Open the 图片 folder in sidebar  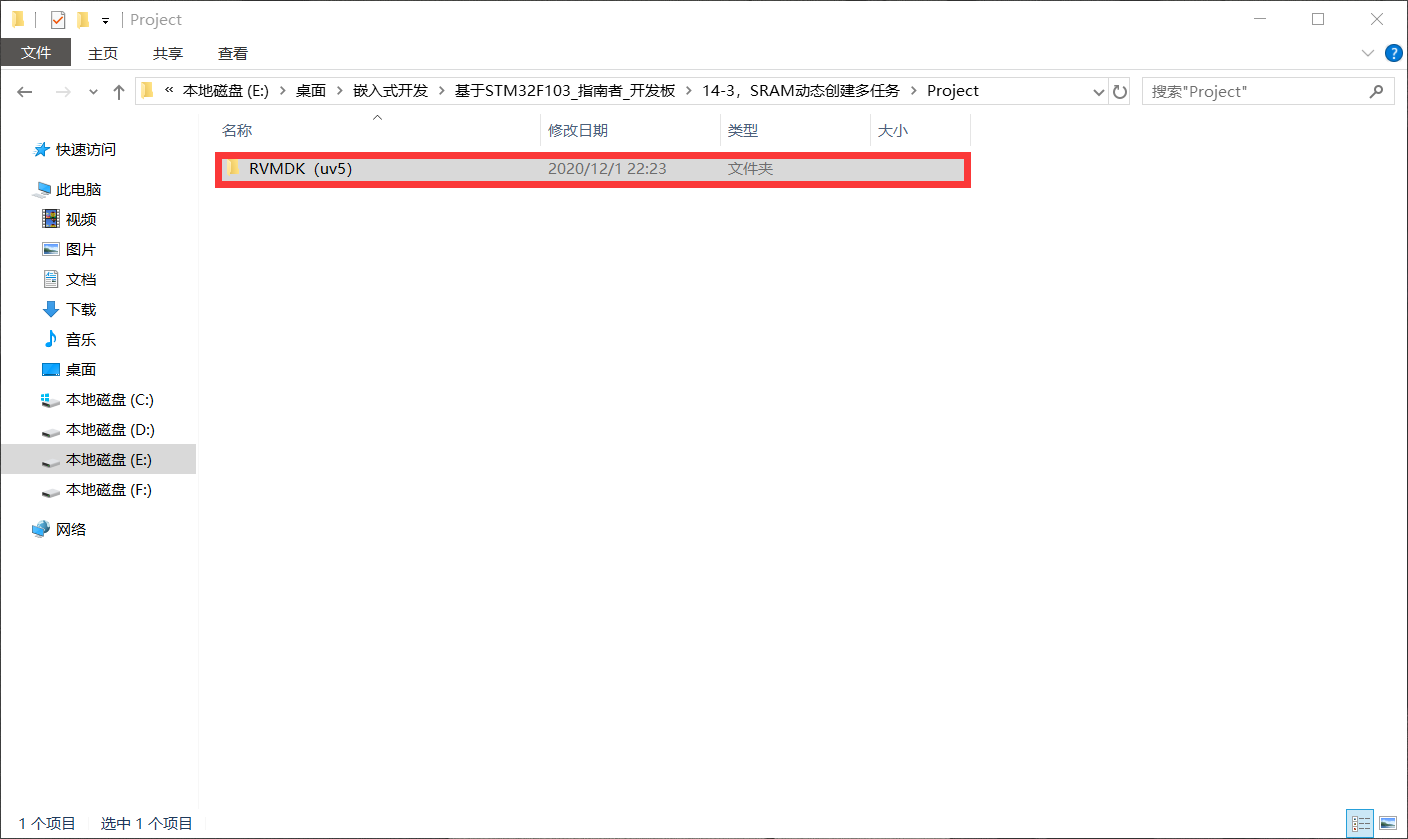coord(81,250)
